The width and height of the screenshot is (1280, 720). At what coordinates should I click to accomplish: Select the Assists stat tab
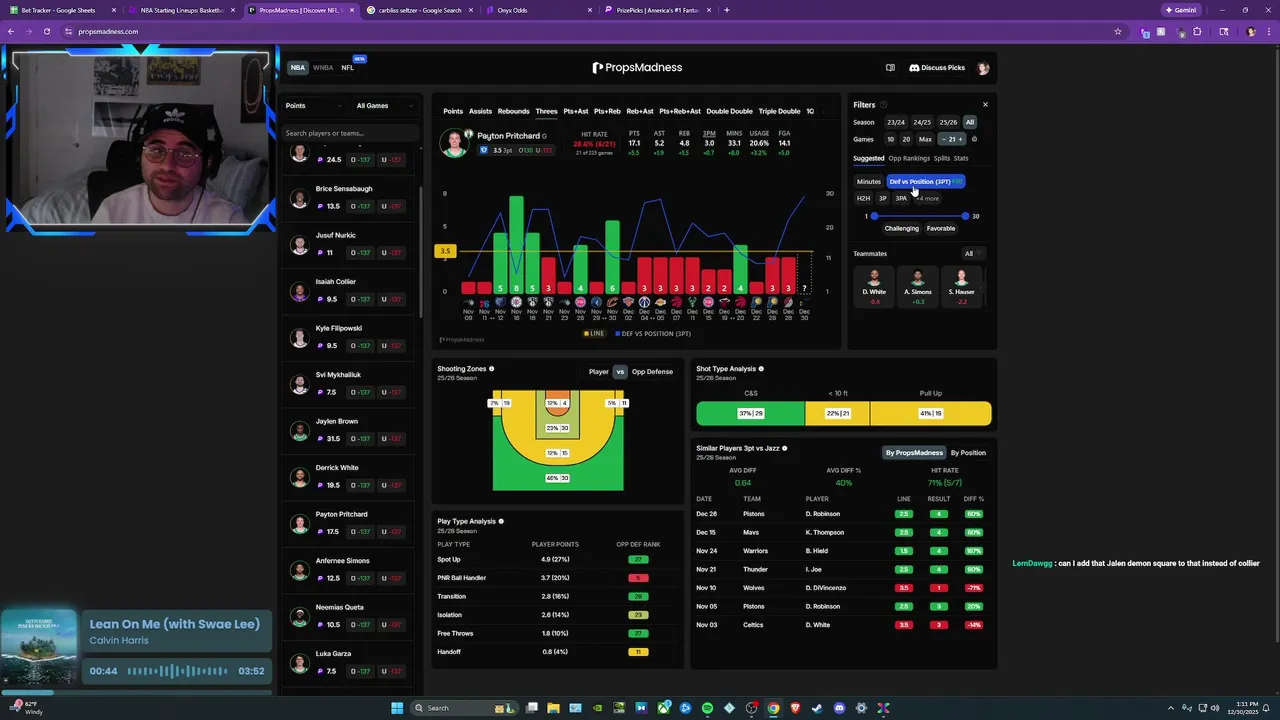tap(480, 111)
